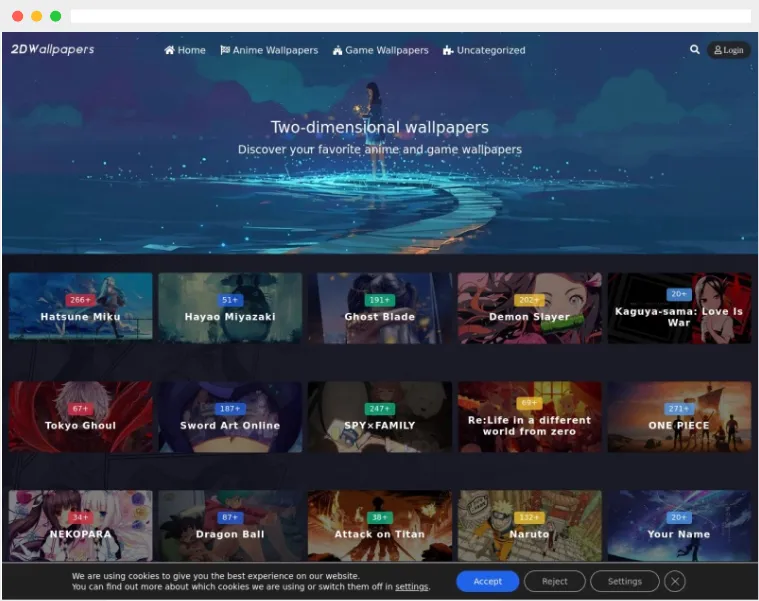The width and height of the screenshot is (759, 601).
Task: Accept the cookies
Action: (487, 581)
